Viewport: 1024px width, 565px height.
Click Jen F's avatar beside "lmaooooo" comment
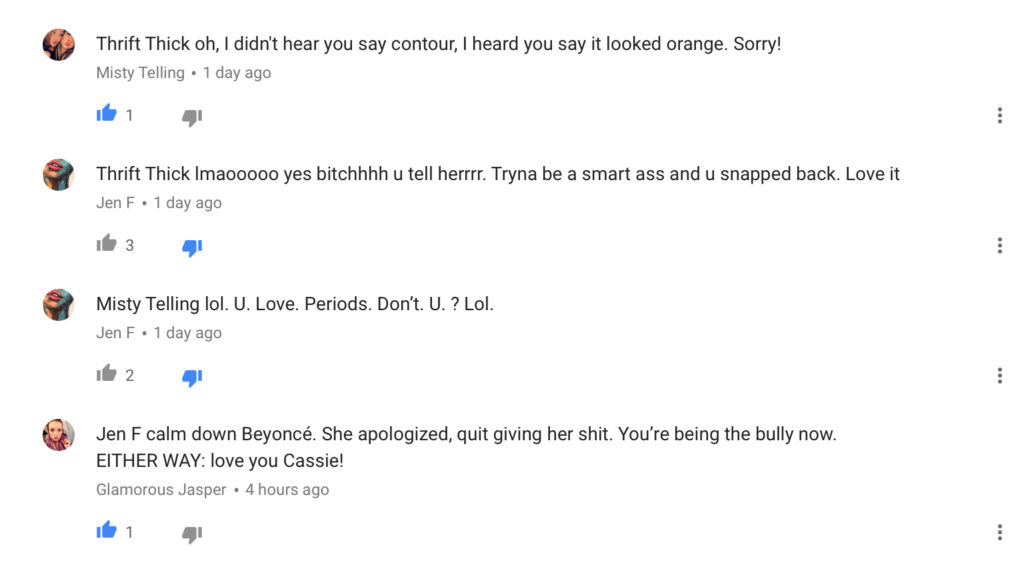(x=59, y=174)
